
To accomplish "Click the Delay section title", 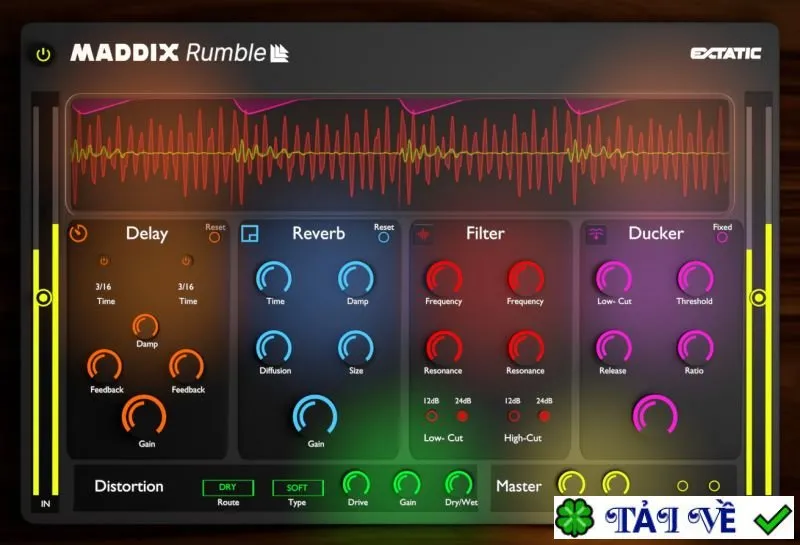I will [x=147, y=234].
